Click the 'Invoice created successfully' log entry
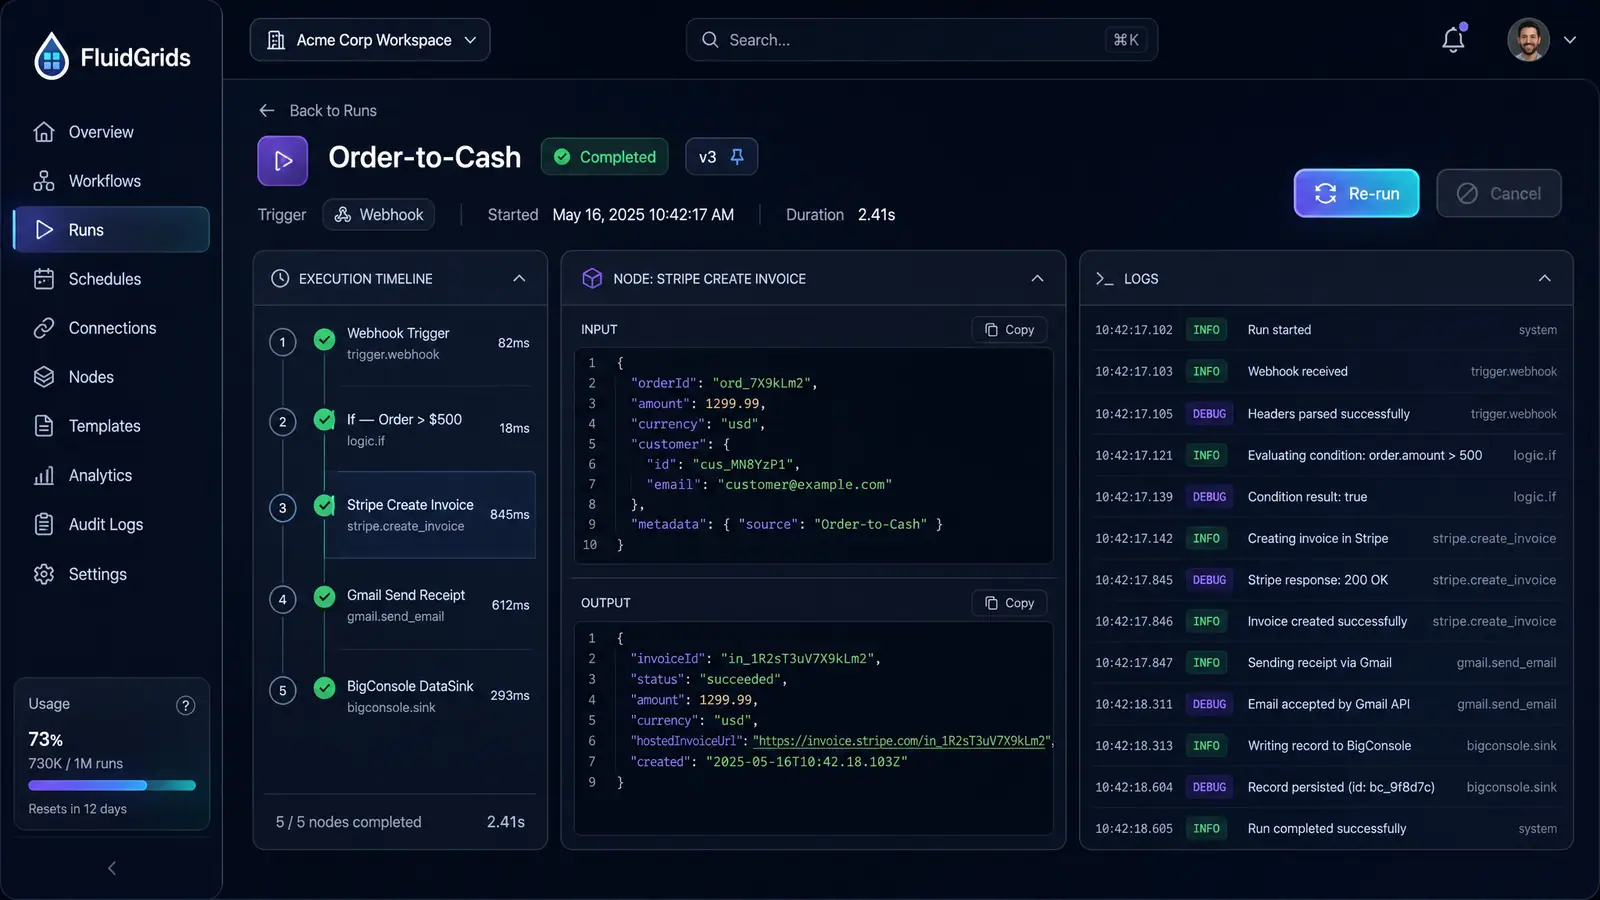The image size is (1600, 900). pos(1326,622)
